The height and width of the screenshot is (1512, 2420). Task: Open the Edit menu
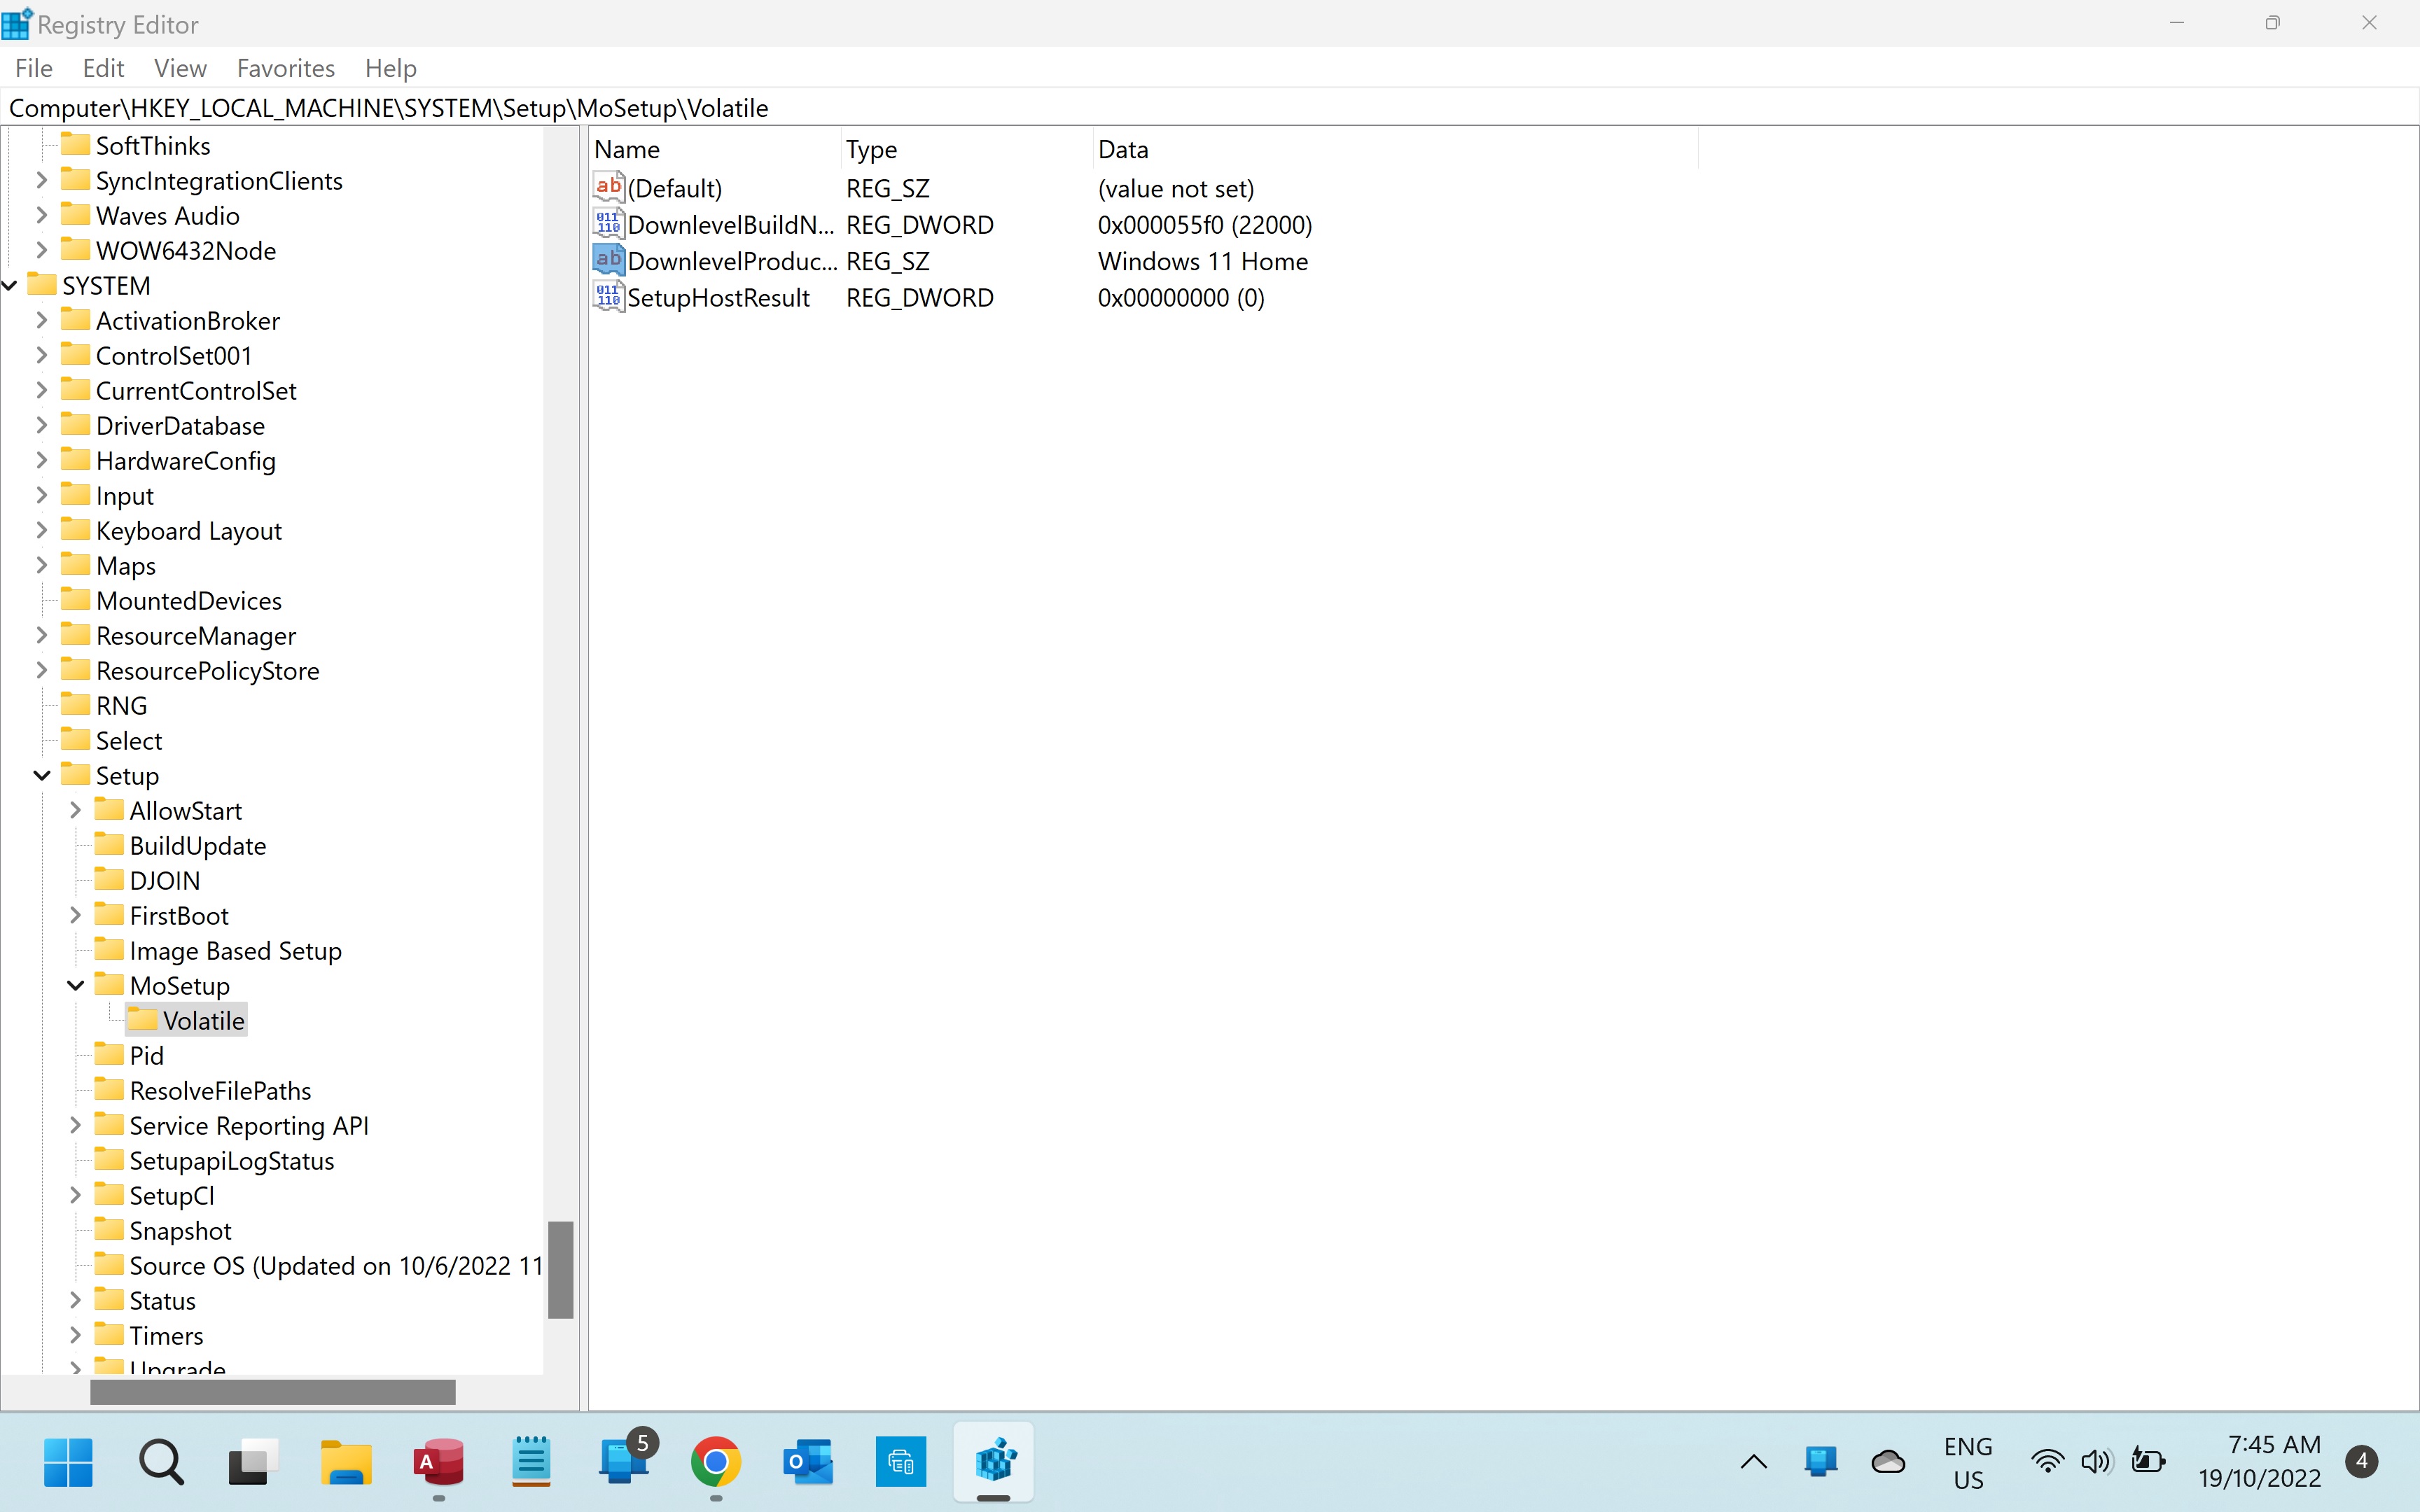[x=103, y=68]
